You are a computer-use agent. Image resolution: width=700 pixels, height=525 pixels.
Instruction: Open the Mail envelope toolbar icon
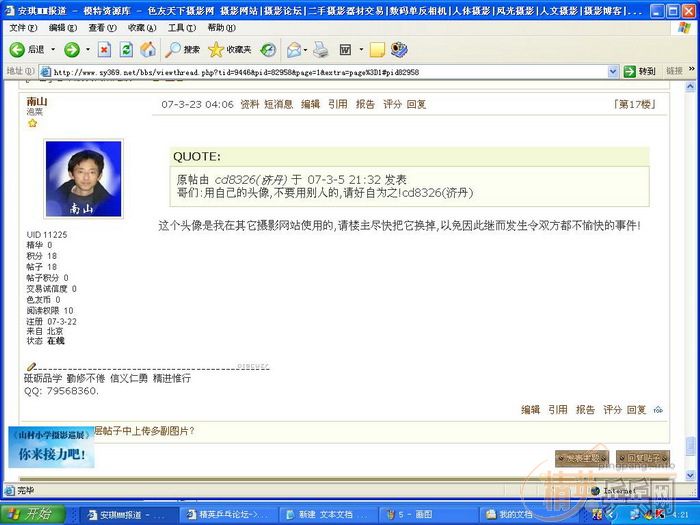point(294,49)
